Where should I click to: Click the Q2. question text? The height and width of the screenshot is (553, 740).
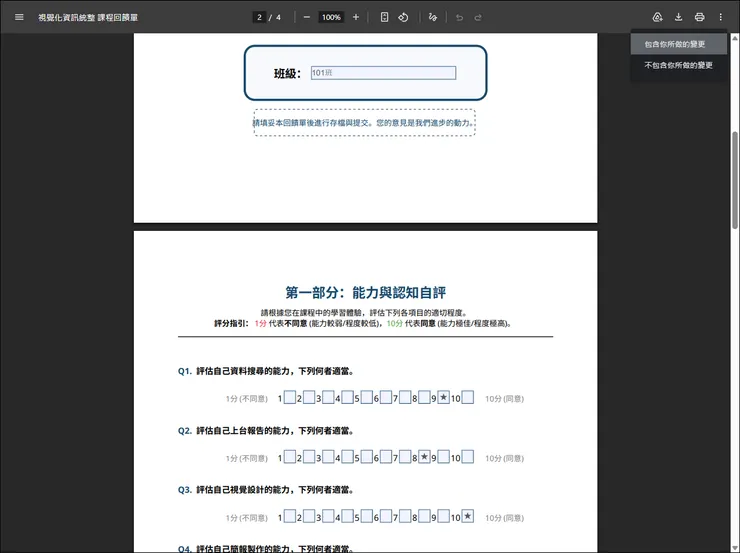point(266,431)
